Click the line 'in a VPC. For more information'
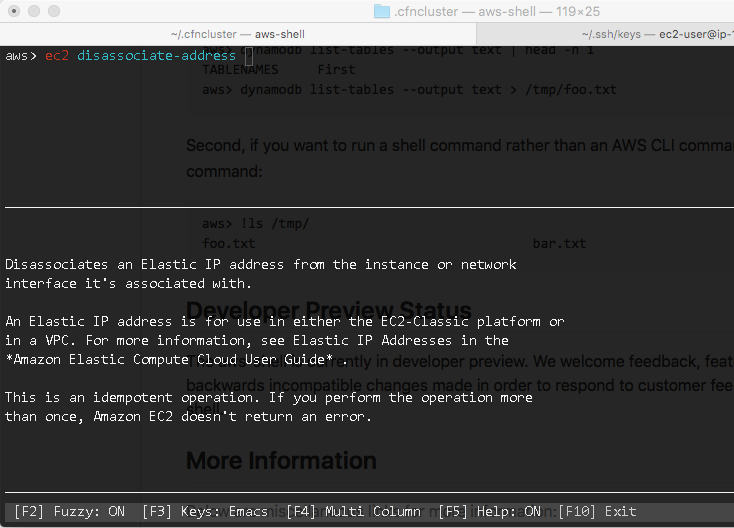Image resolution: width=734 pixels, height=528 pixels. 257,340
